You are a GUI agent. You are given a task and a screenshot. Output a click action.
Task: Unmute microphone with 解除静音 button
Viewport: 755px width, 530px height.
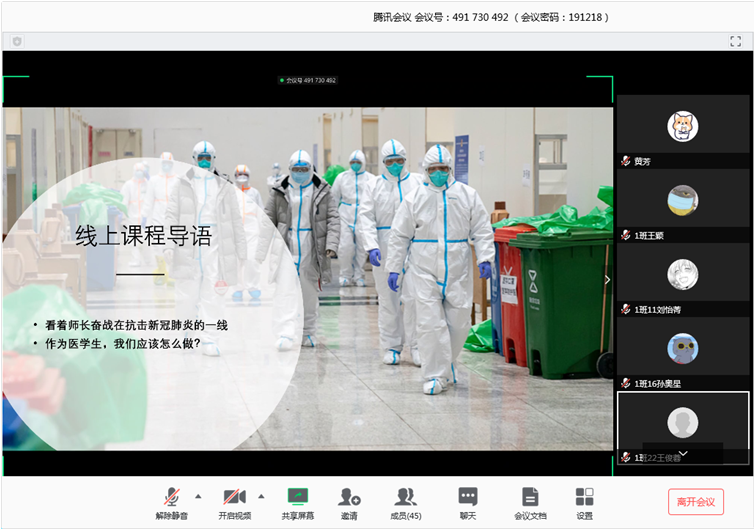pyautogui.click(x=172, y=501)
